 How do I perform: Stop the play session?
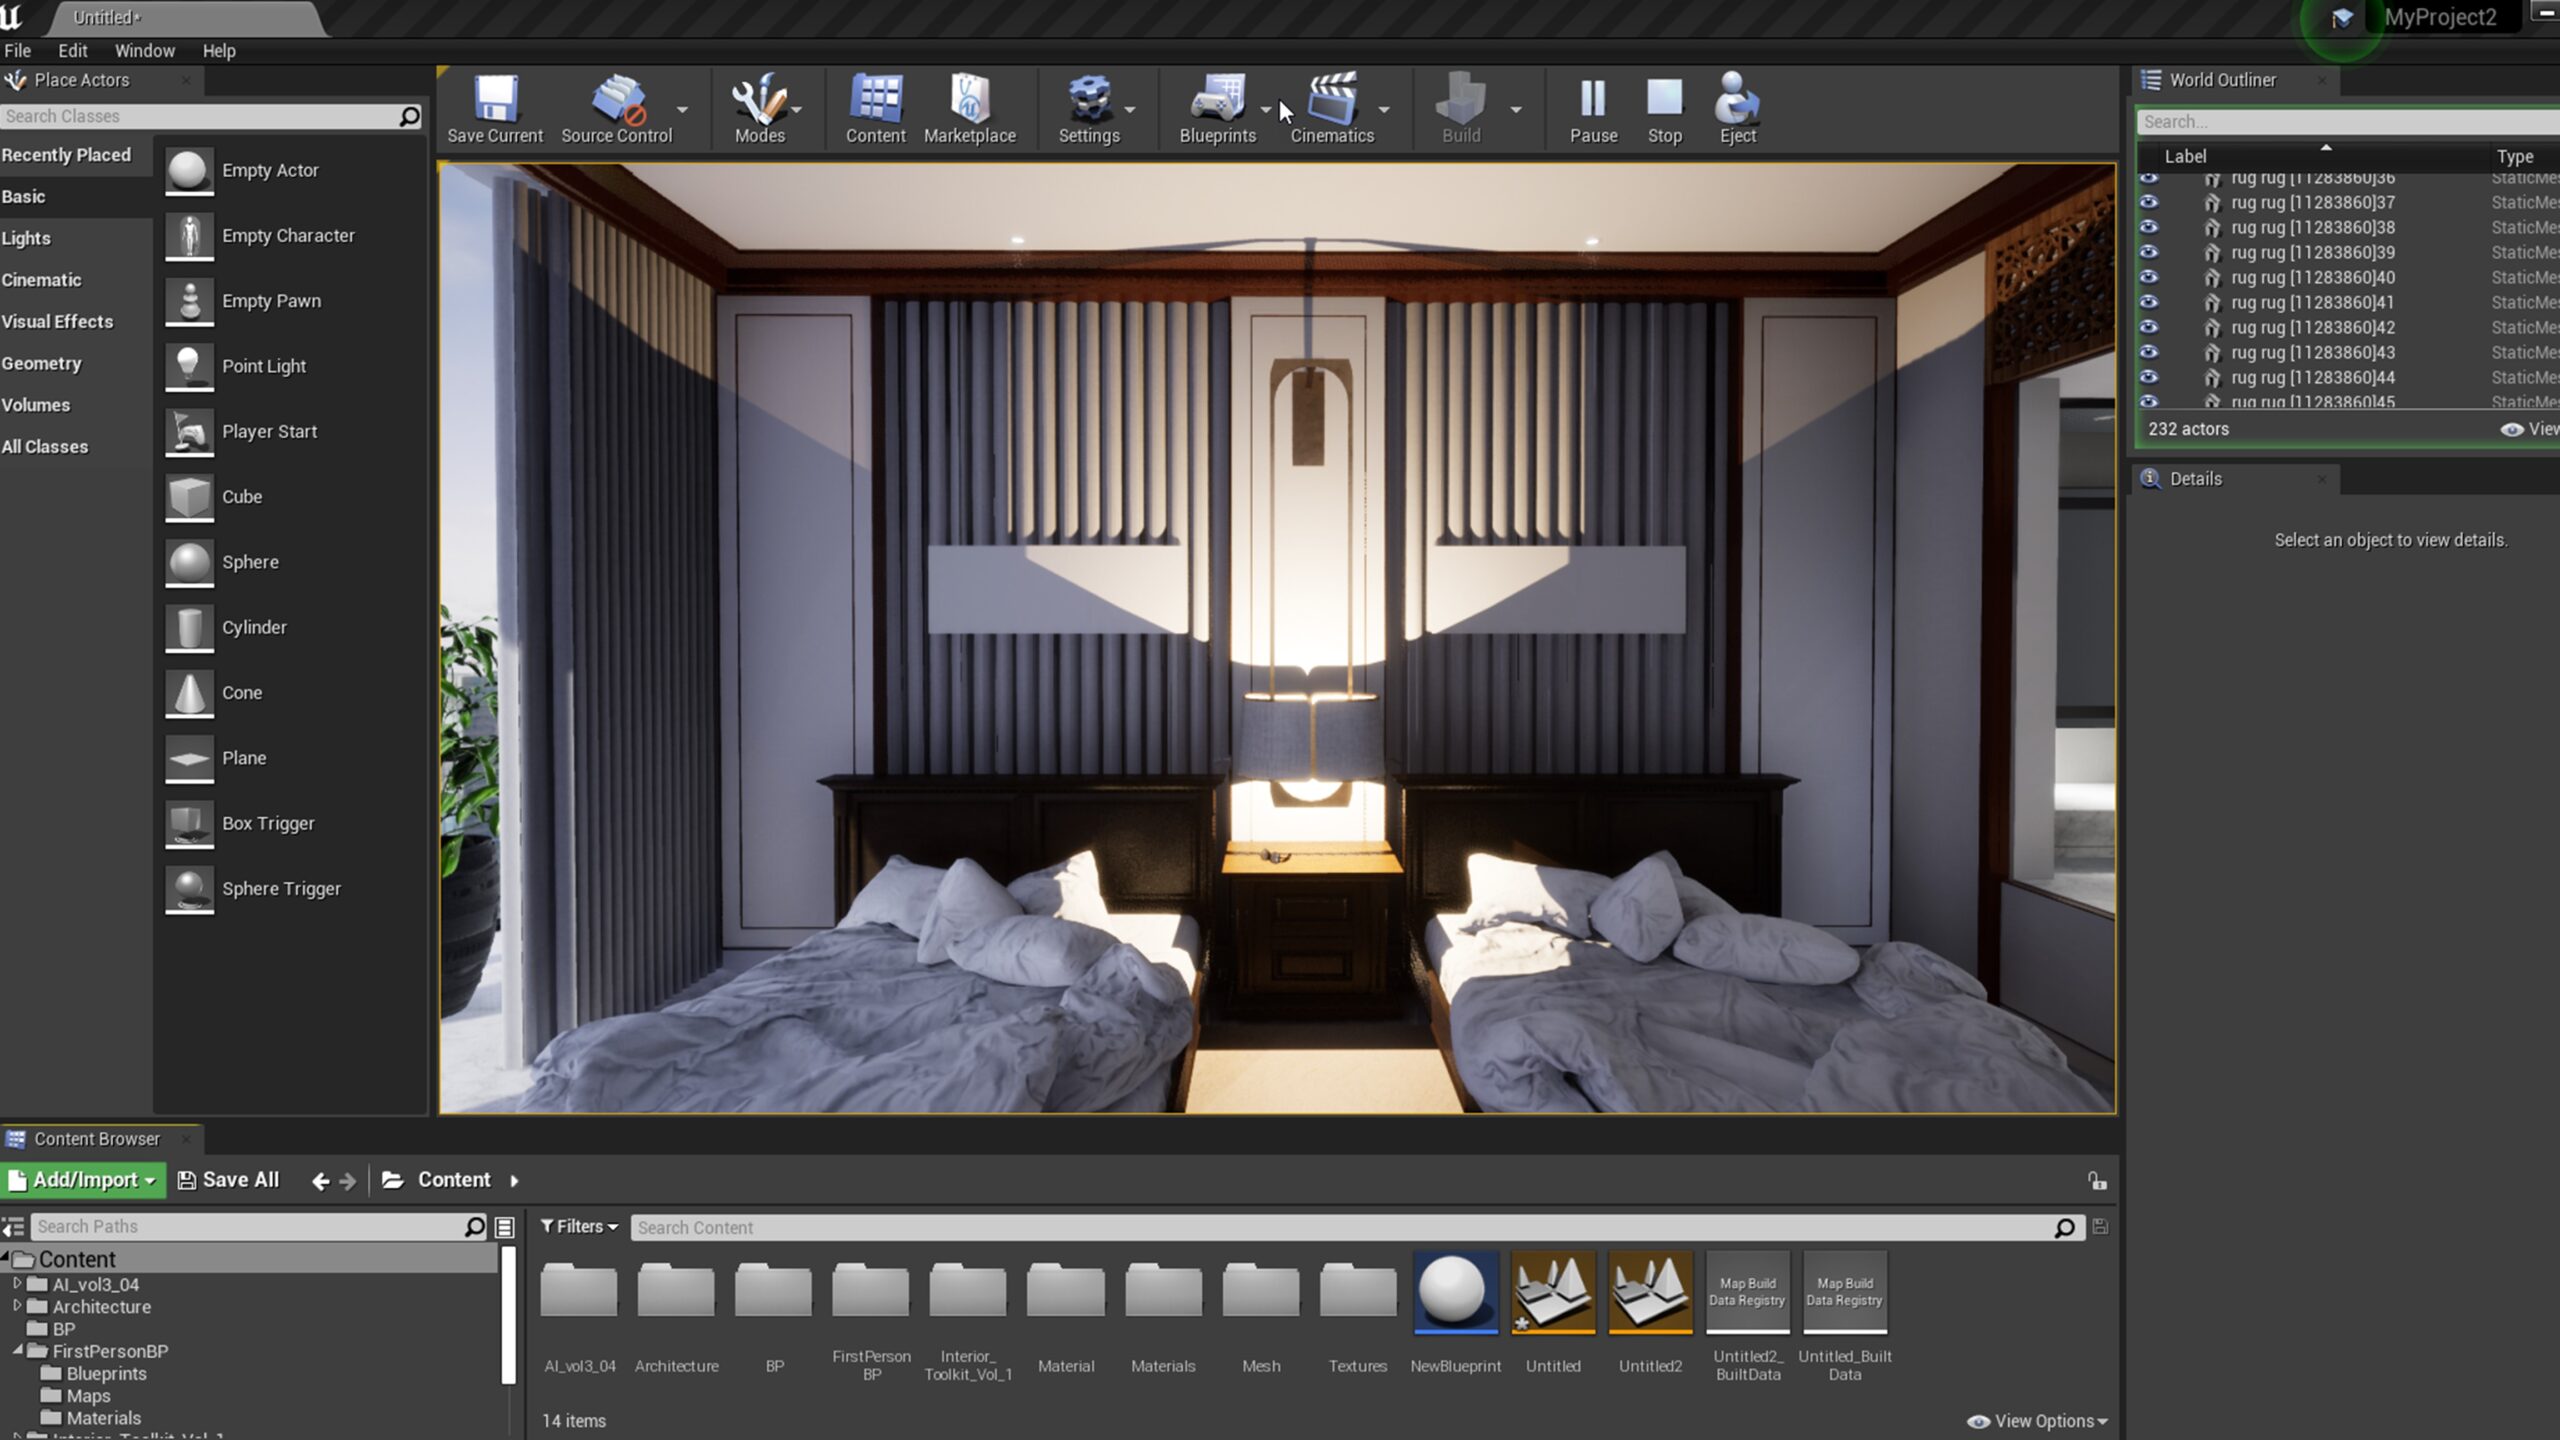pos(1664,100)
